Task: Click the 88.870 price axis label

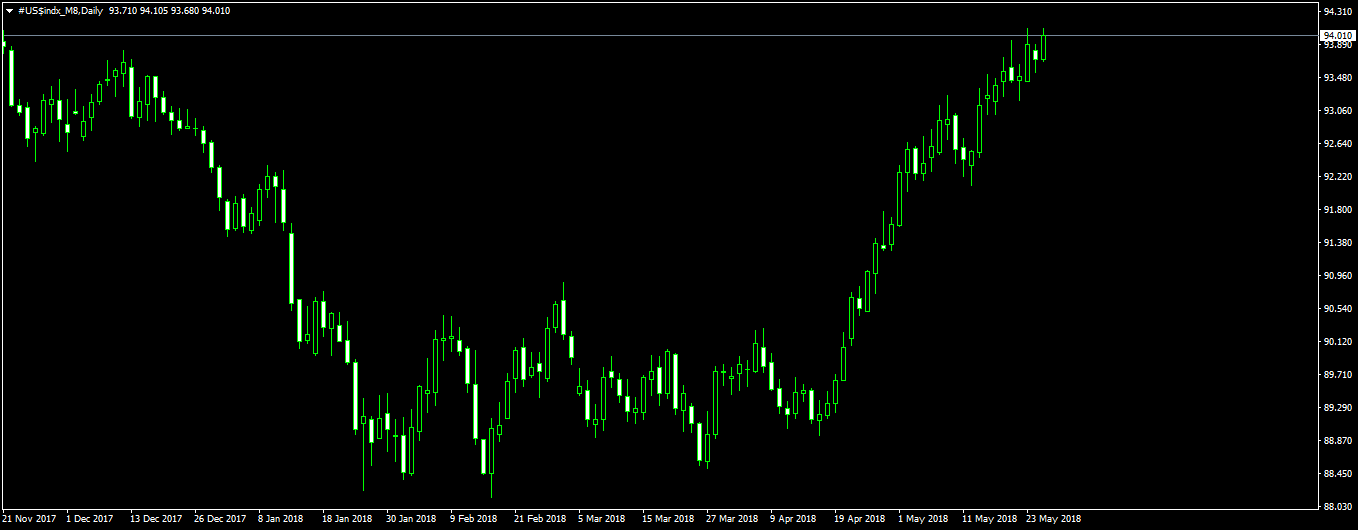Action: (x=1336, y=441)
